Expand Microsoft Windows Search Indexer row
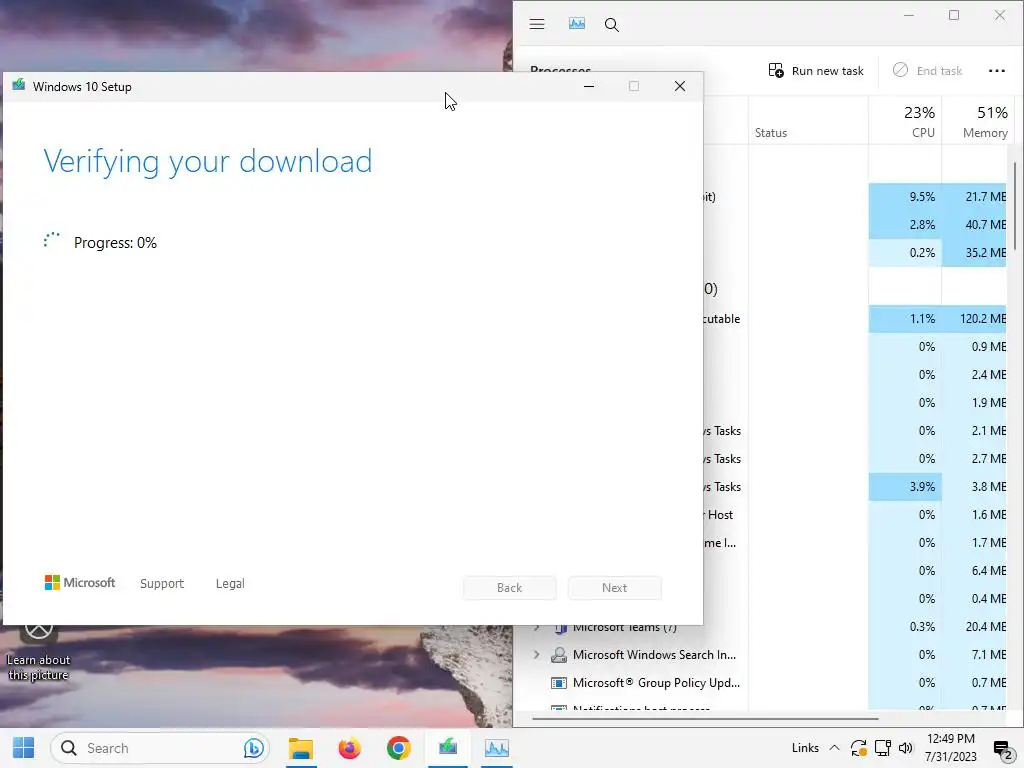Screen dimensions: 1024x768 [537, 654]
